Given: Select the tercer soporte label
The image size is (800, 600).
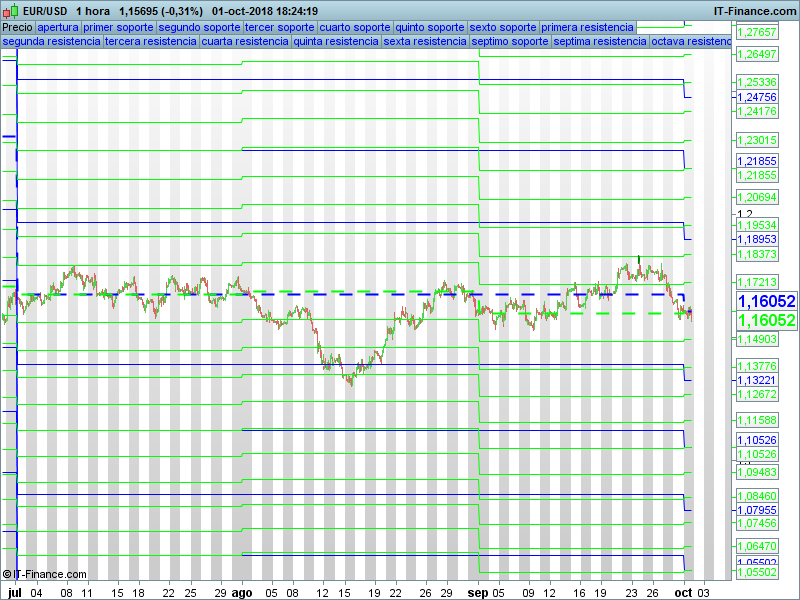Looking at the screenshot, I should click(279, 27).
